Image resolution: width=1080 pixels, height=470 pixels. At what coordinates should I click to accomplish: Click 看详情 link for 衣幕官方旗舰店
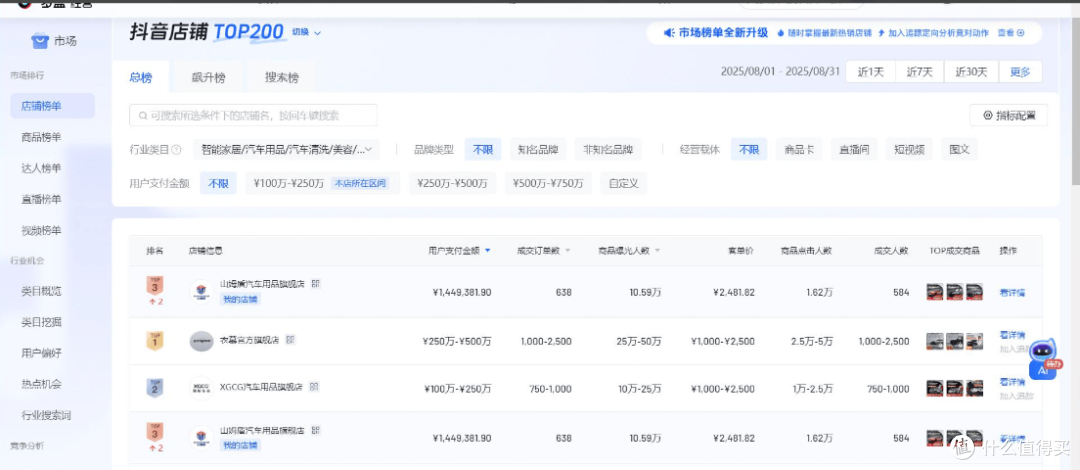pyautogui.click(x=1012, y=336)
